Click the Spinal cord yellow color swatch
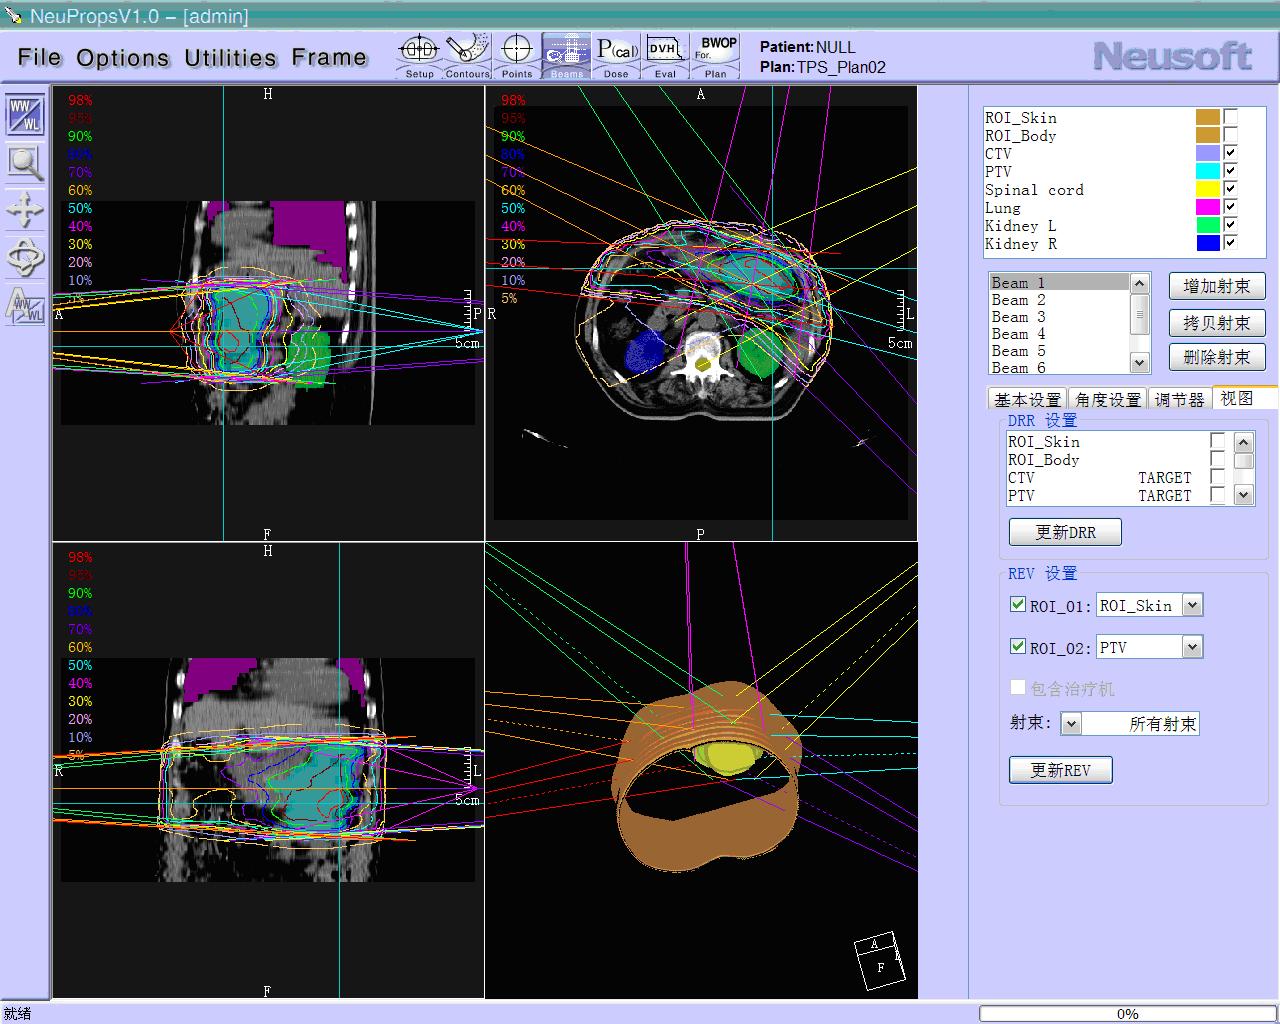The height and width of the screenshot is (1024, 1280). (x=1208, y=189)
